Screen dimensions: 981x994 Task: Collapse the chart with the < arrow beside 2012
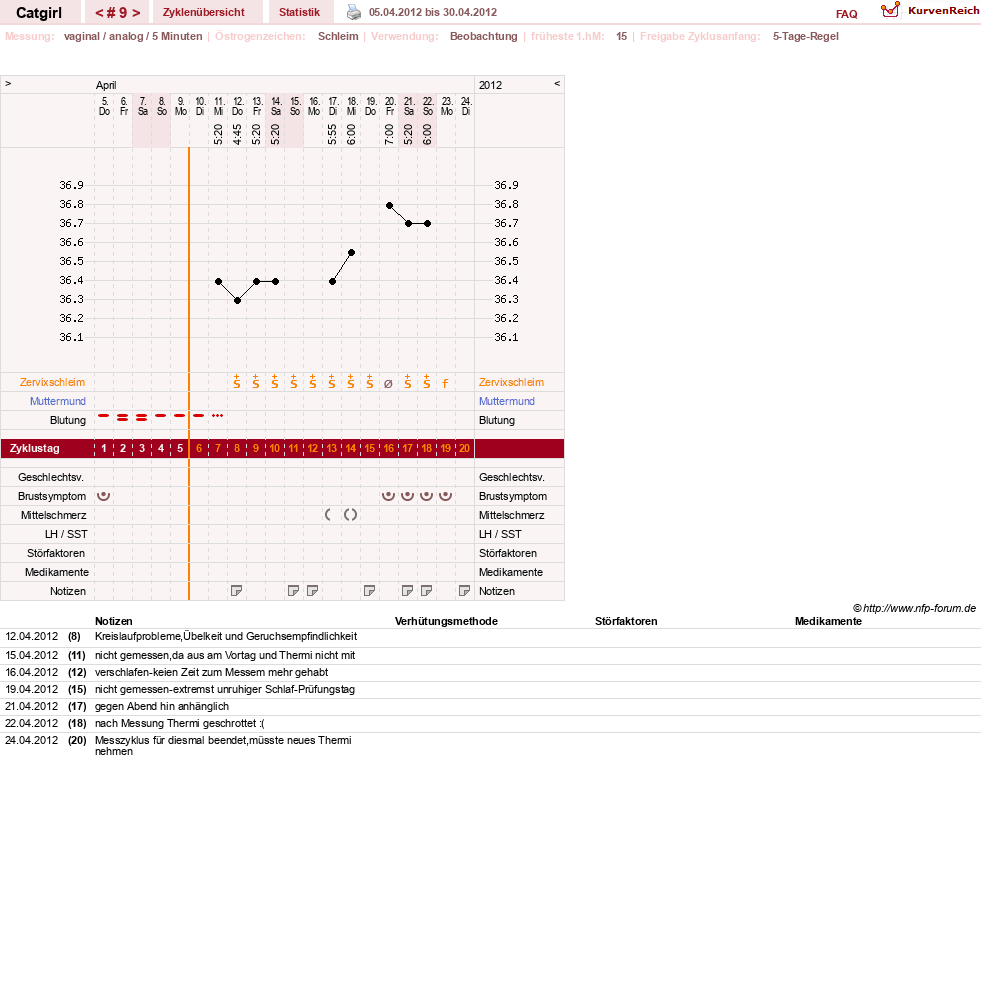557,84
